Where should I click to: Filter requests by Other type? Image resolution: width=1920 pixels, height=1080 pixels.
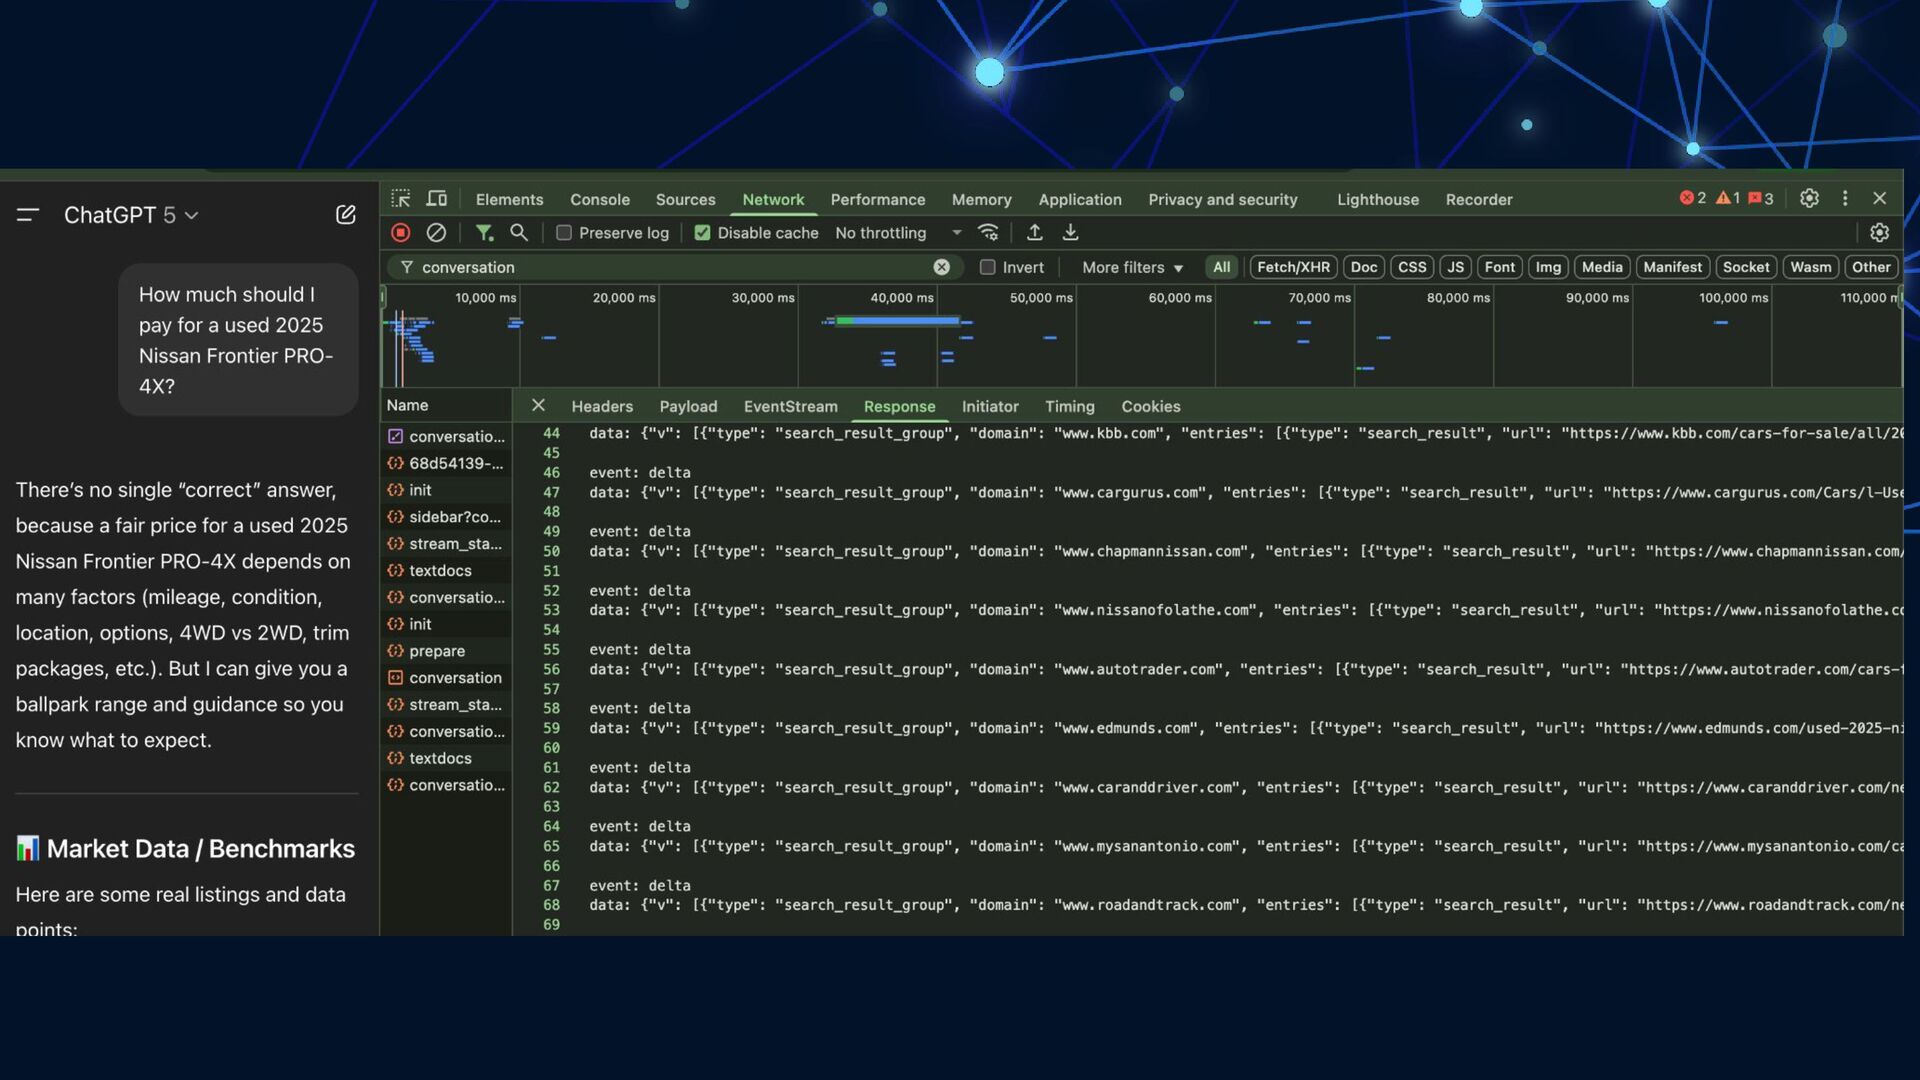1870,267
